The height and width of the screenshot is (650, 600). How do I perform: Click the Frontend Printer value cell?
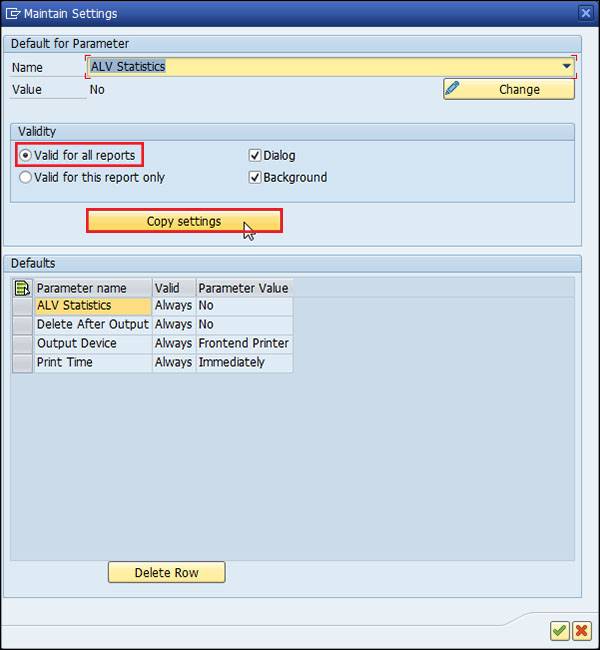(x=244, y=344)
